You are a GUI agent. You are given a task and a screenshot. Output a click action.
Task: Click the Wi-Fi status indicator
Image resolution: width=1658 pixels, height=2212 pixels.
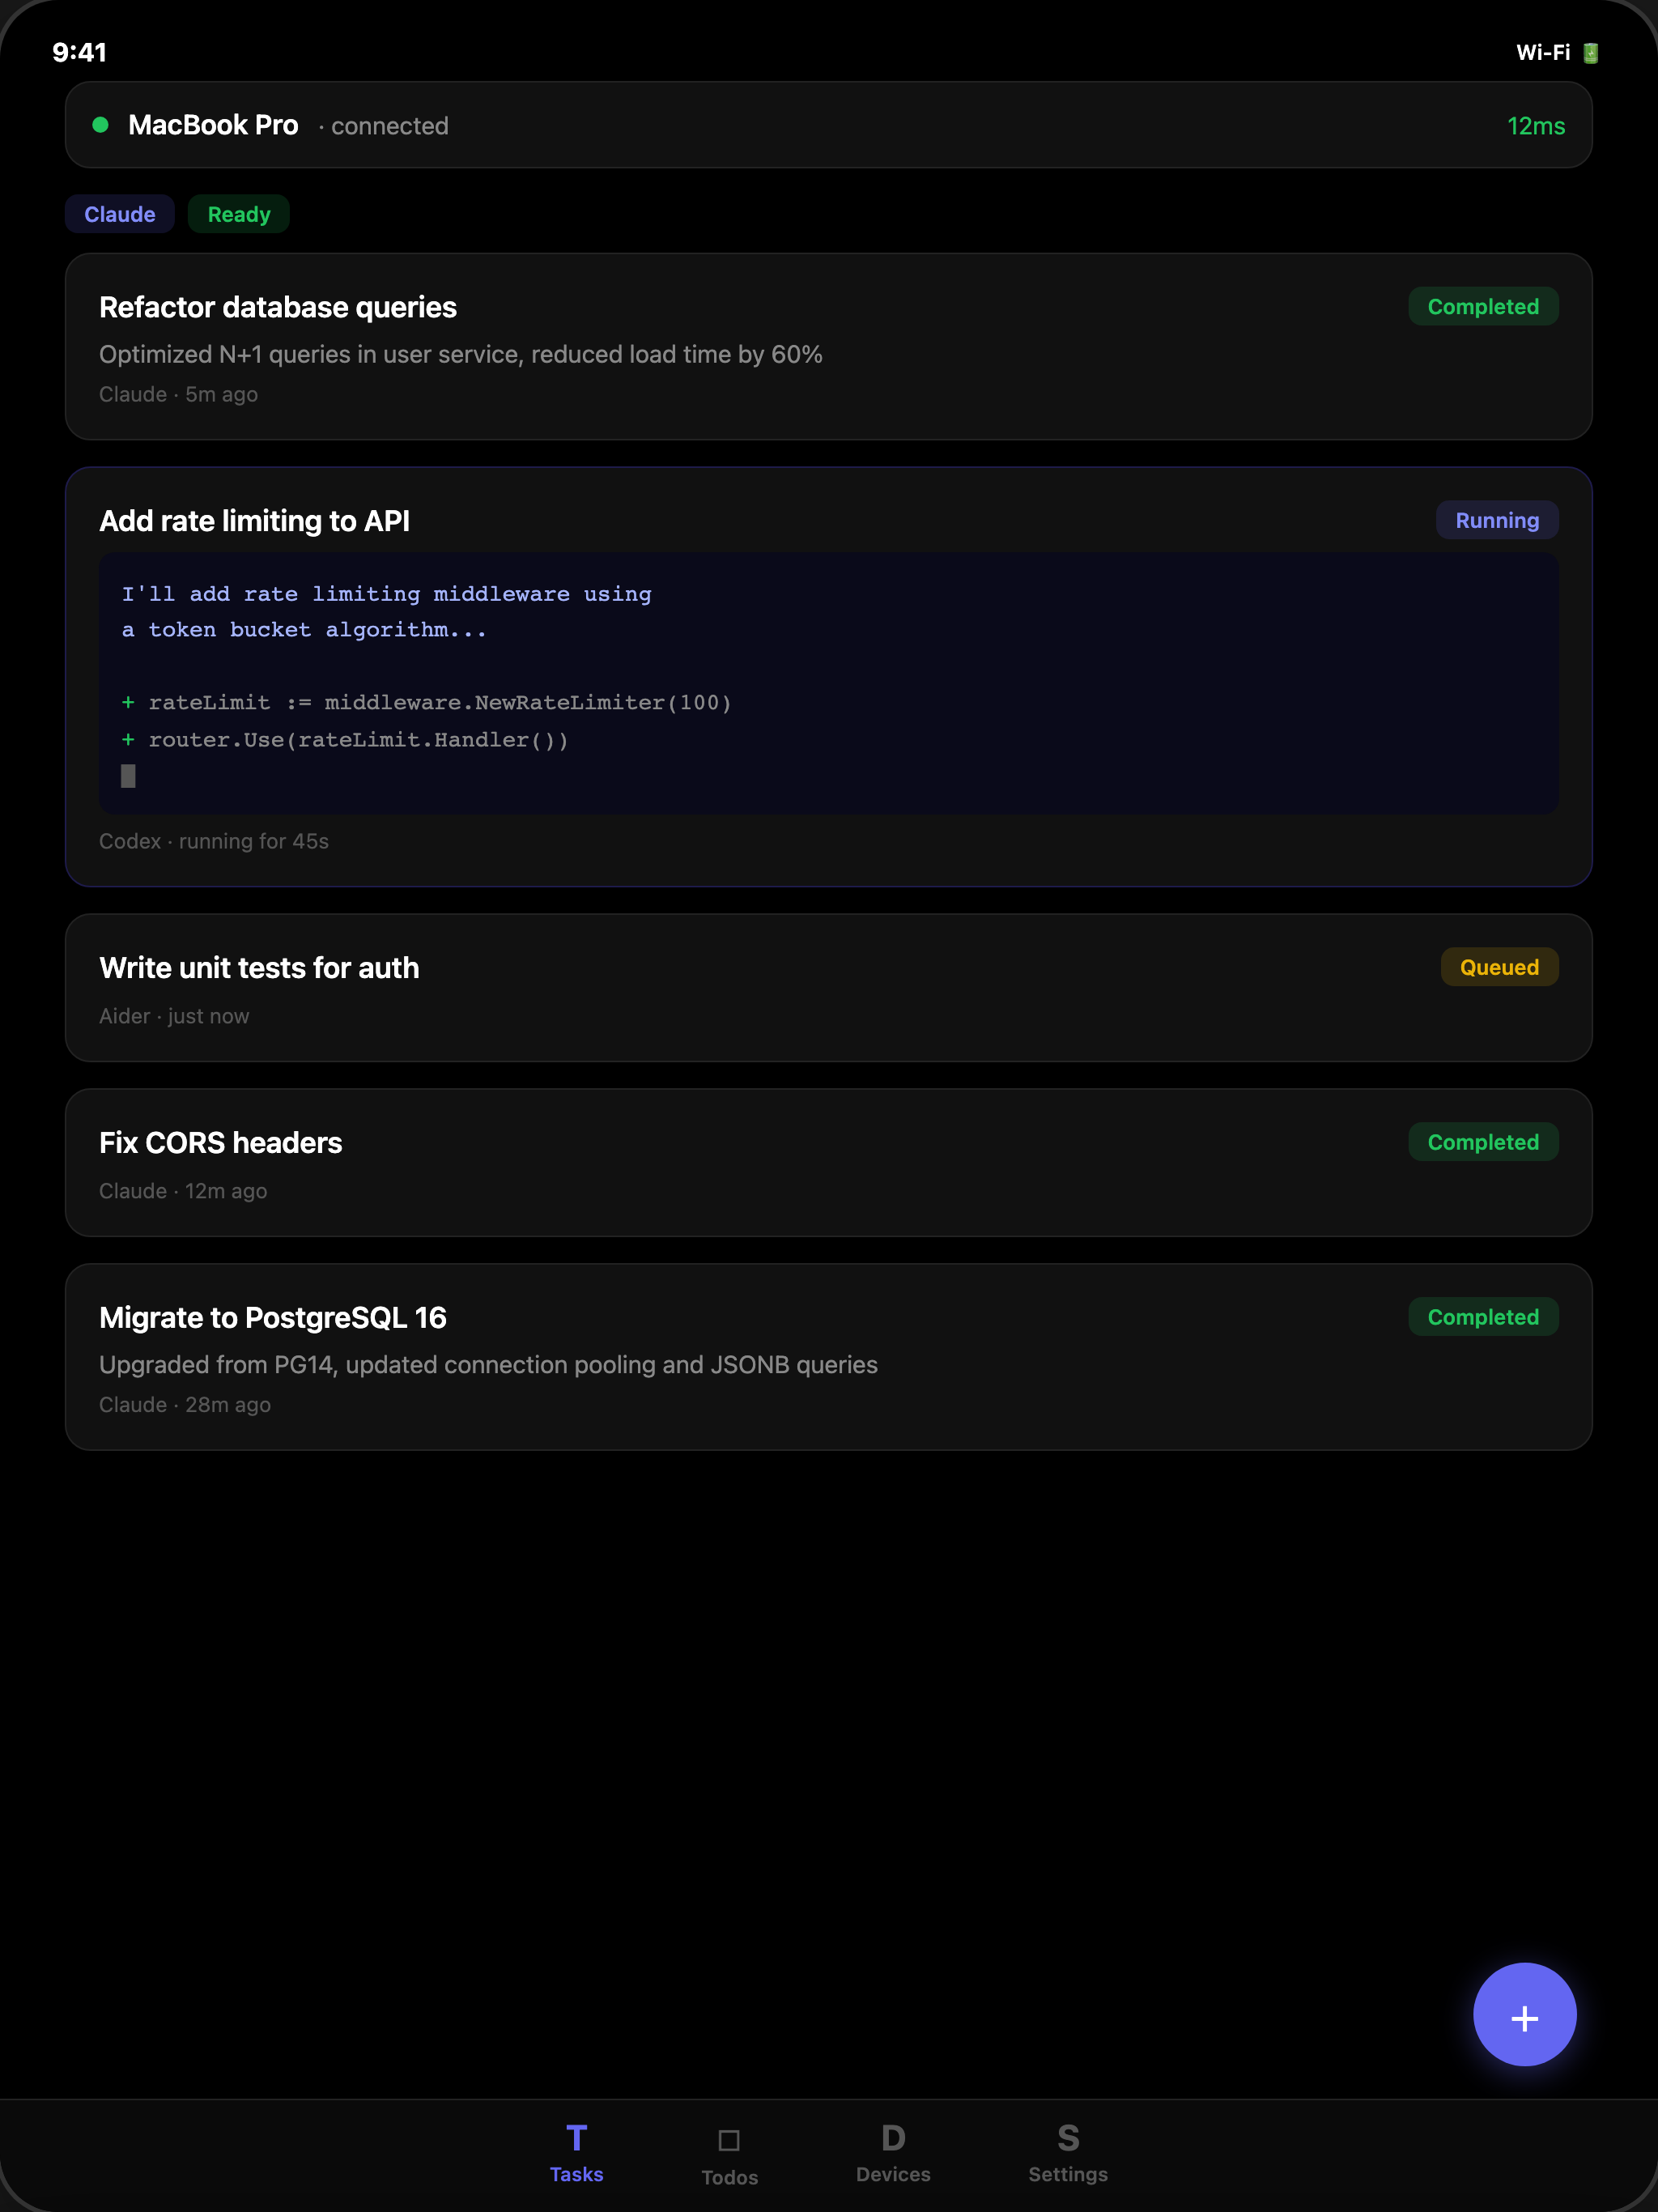pyautogui.click(x=1543, y=53)
